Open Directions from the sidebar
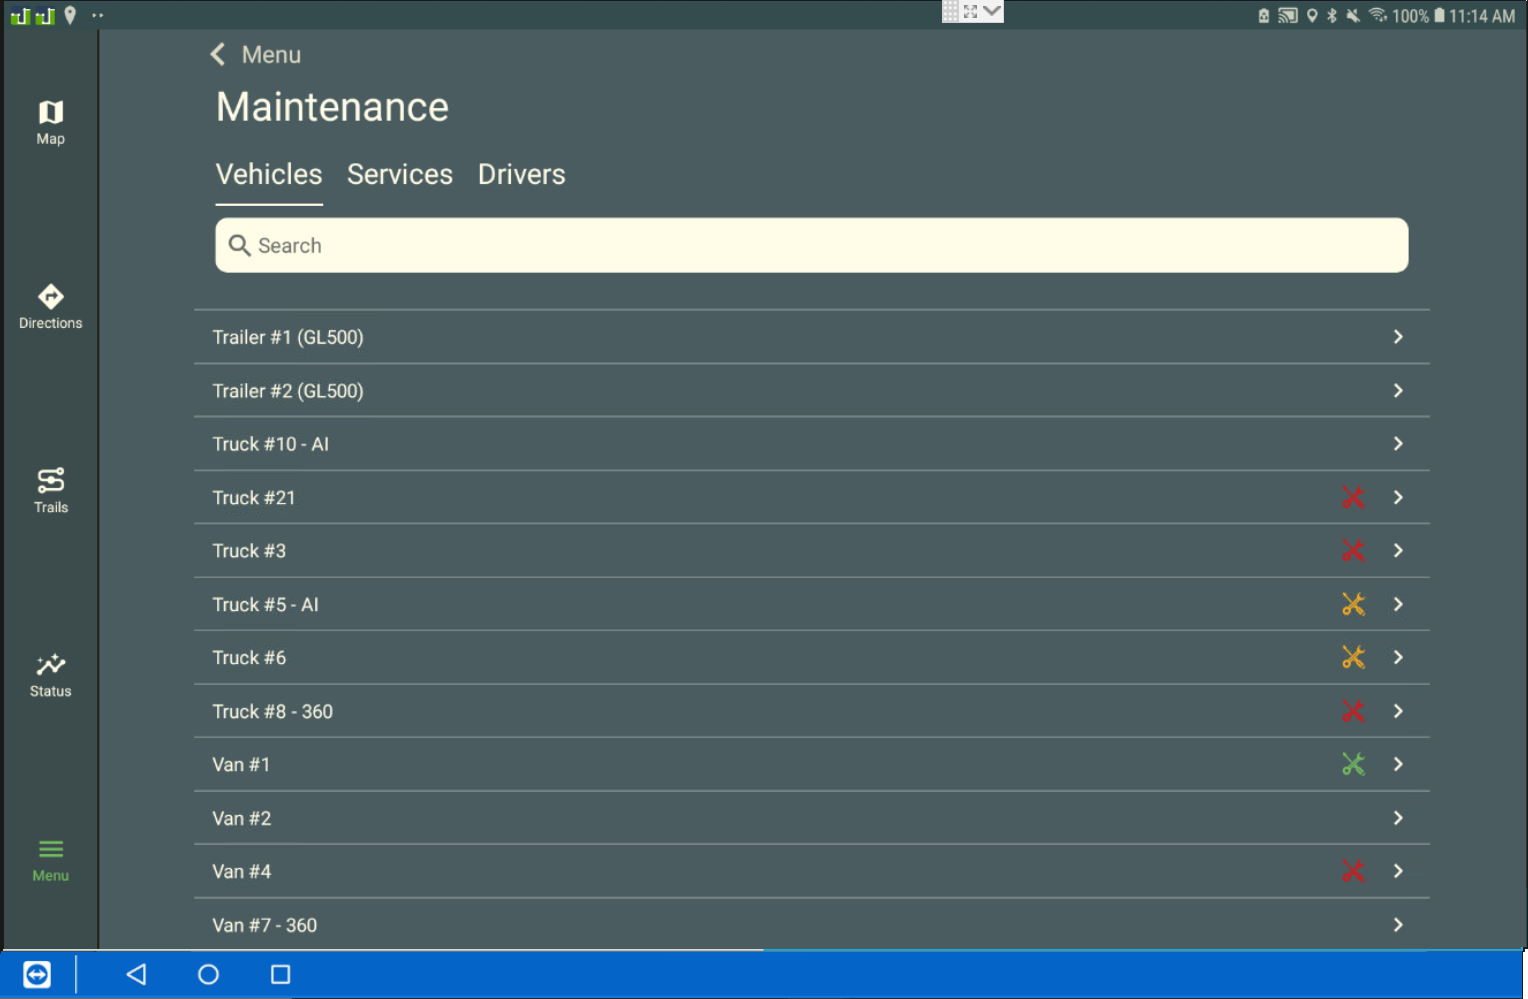The height and width of the screenshot is (999, 1528). click(x=50, y=305)
